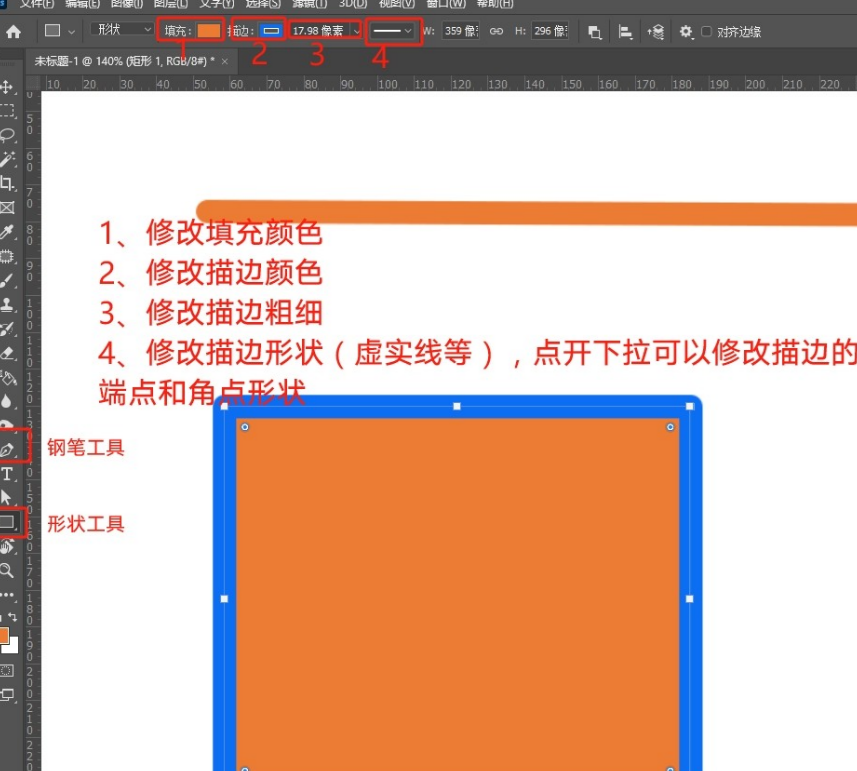
Task: Toggle the width-height link icon
Action: click(x=496, y=32)
